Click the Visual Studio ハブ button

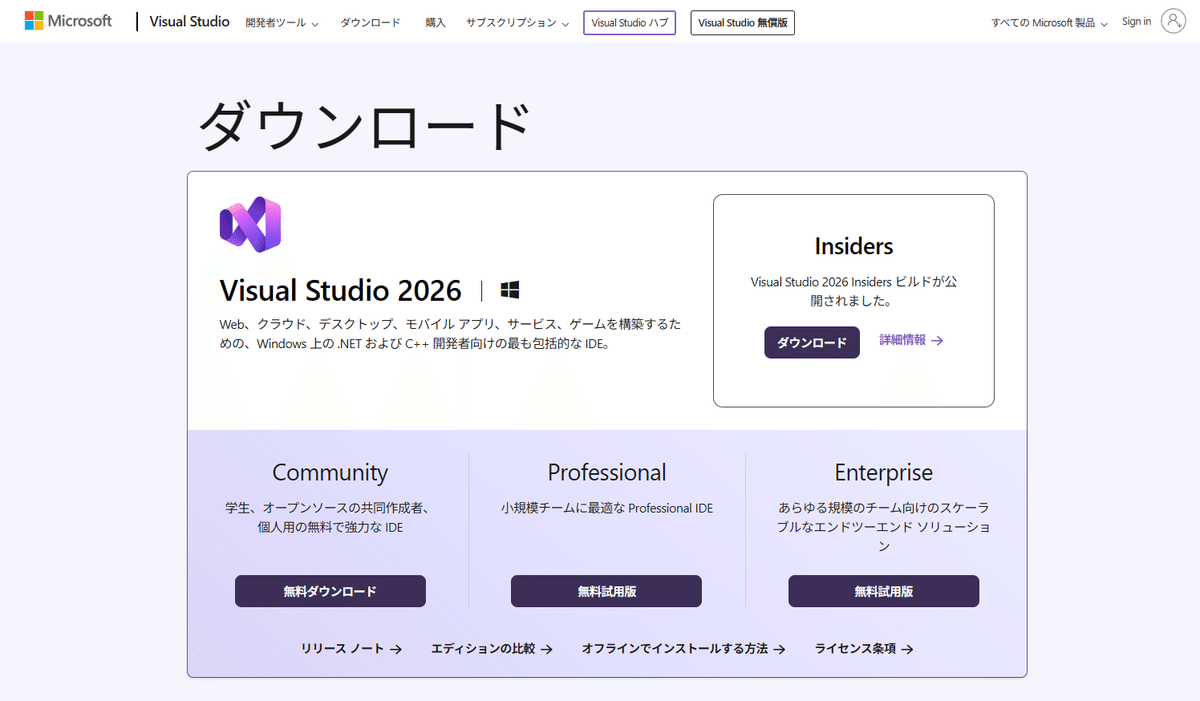click(x=630, y=22)
